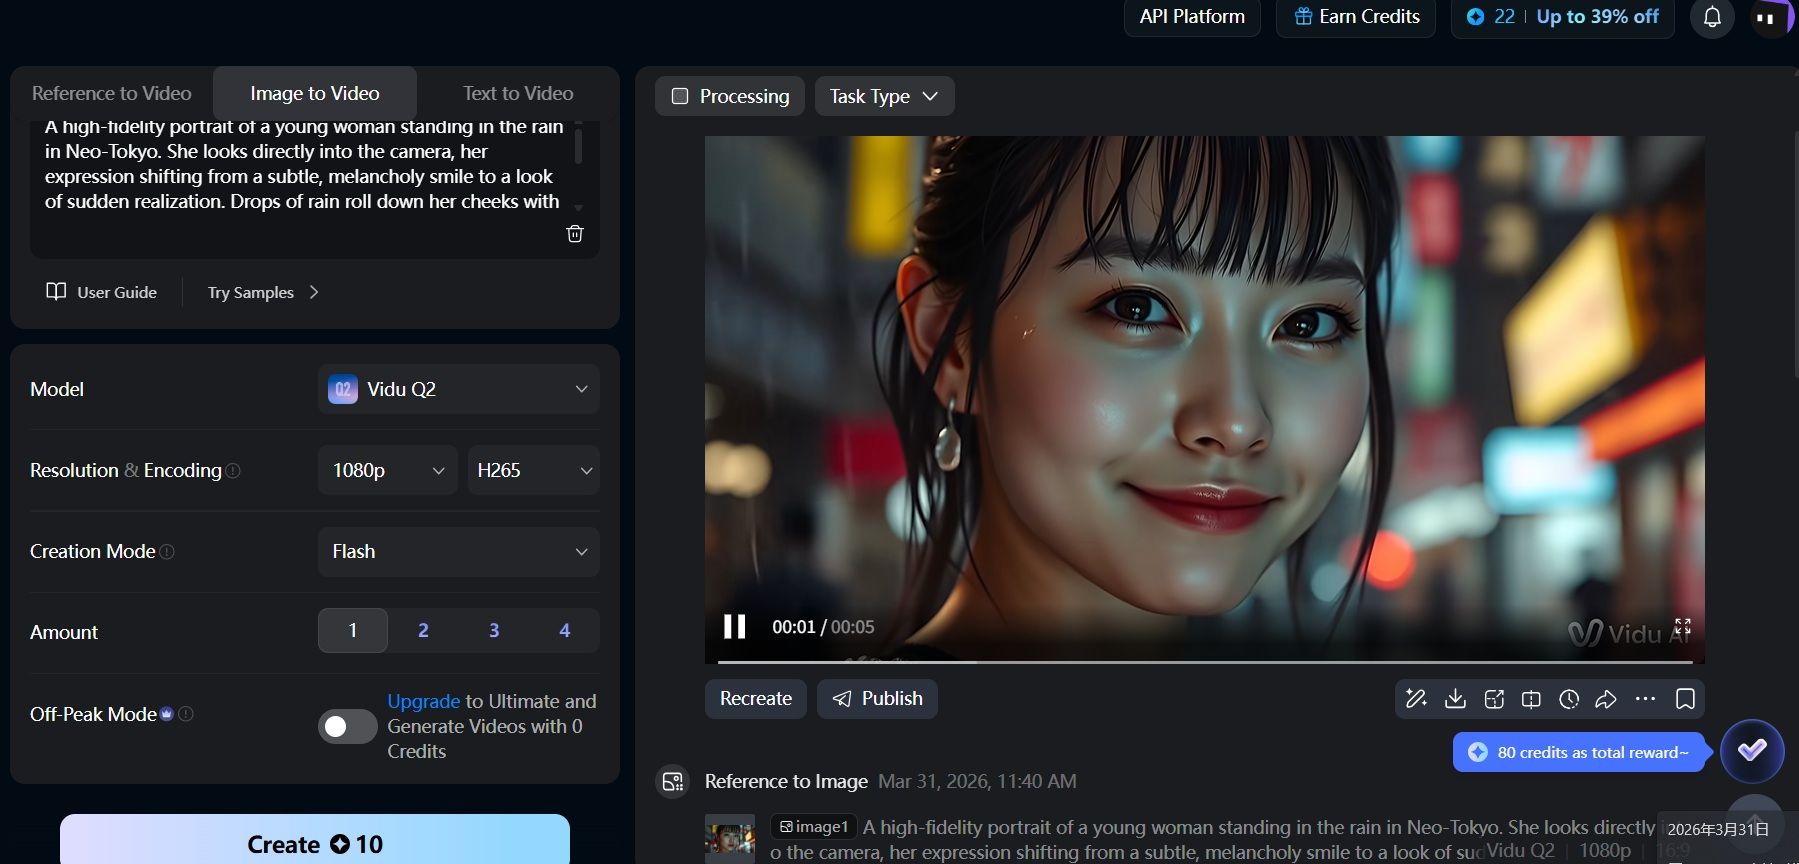Toggle the Processing checkbox
This screenshot has height=864, width=1799.
pyautogui.click(x=680, y=96)
